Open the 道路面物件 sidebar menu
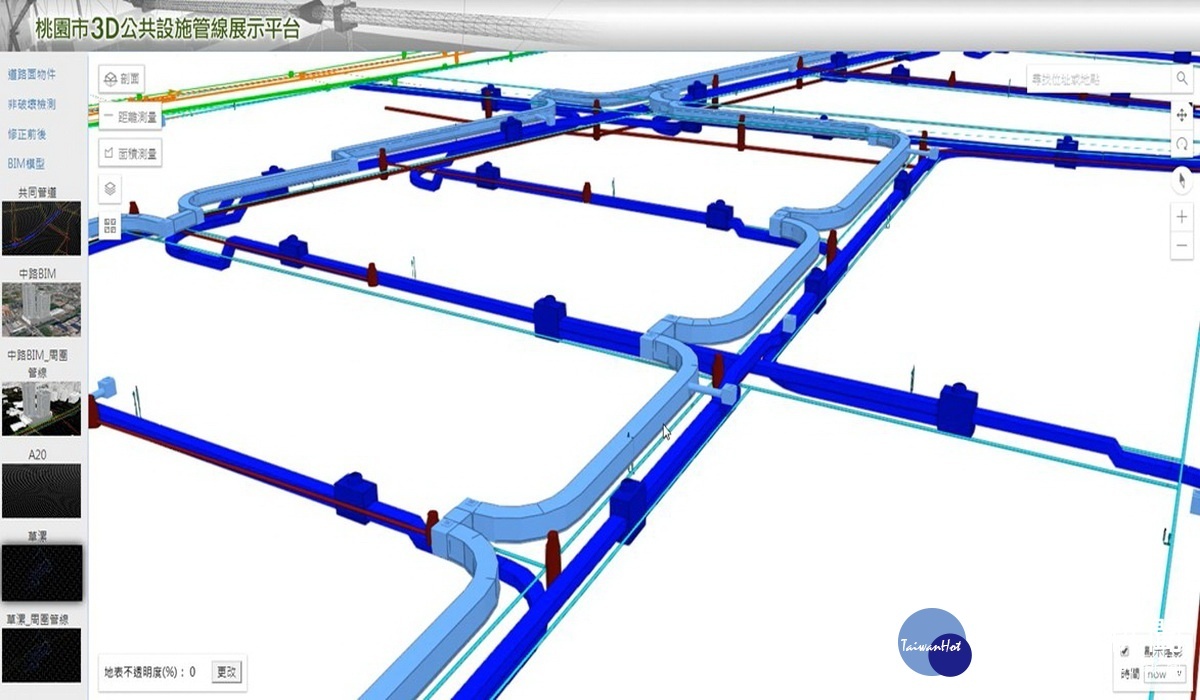 coord(31,74)
